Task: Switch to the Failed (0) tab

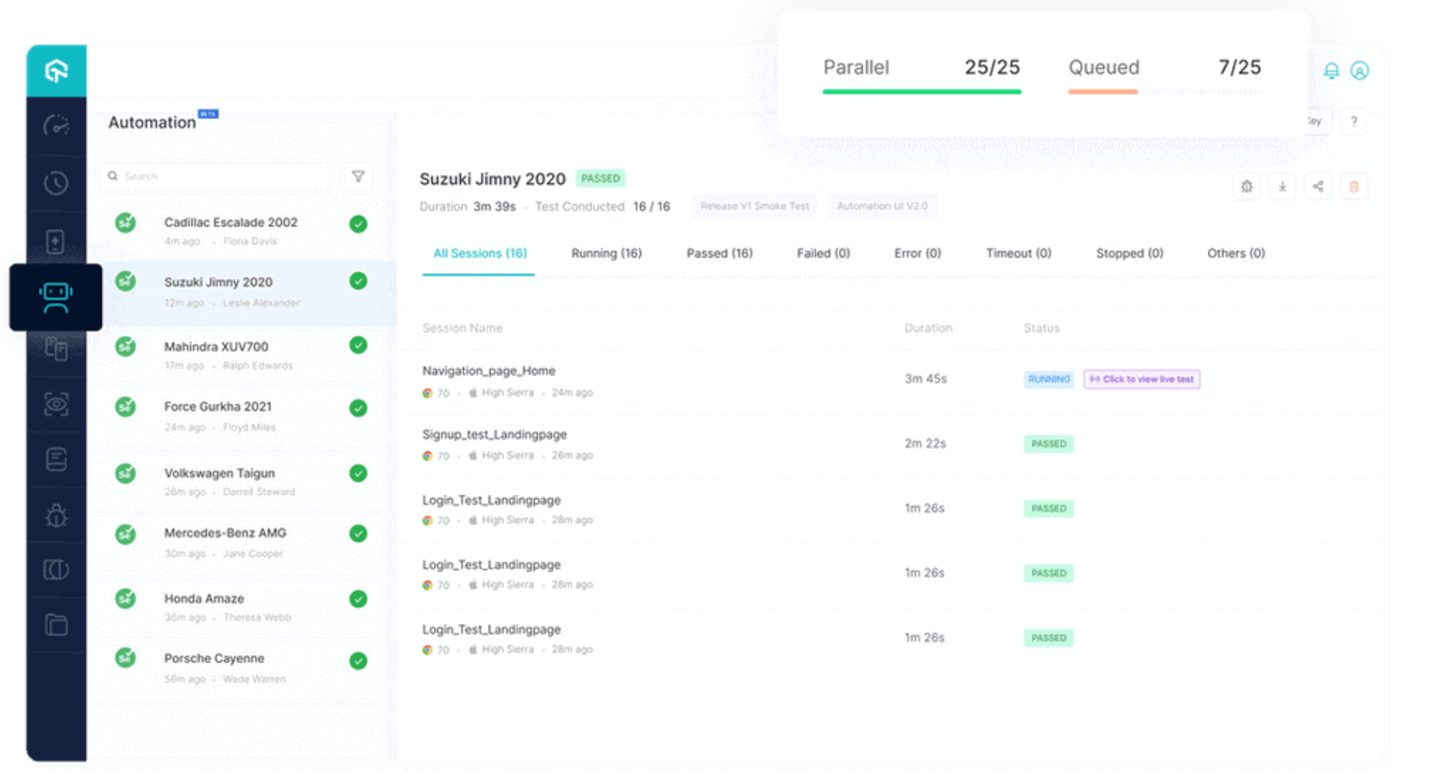Action: click(823, 254)
